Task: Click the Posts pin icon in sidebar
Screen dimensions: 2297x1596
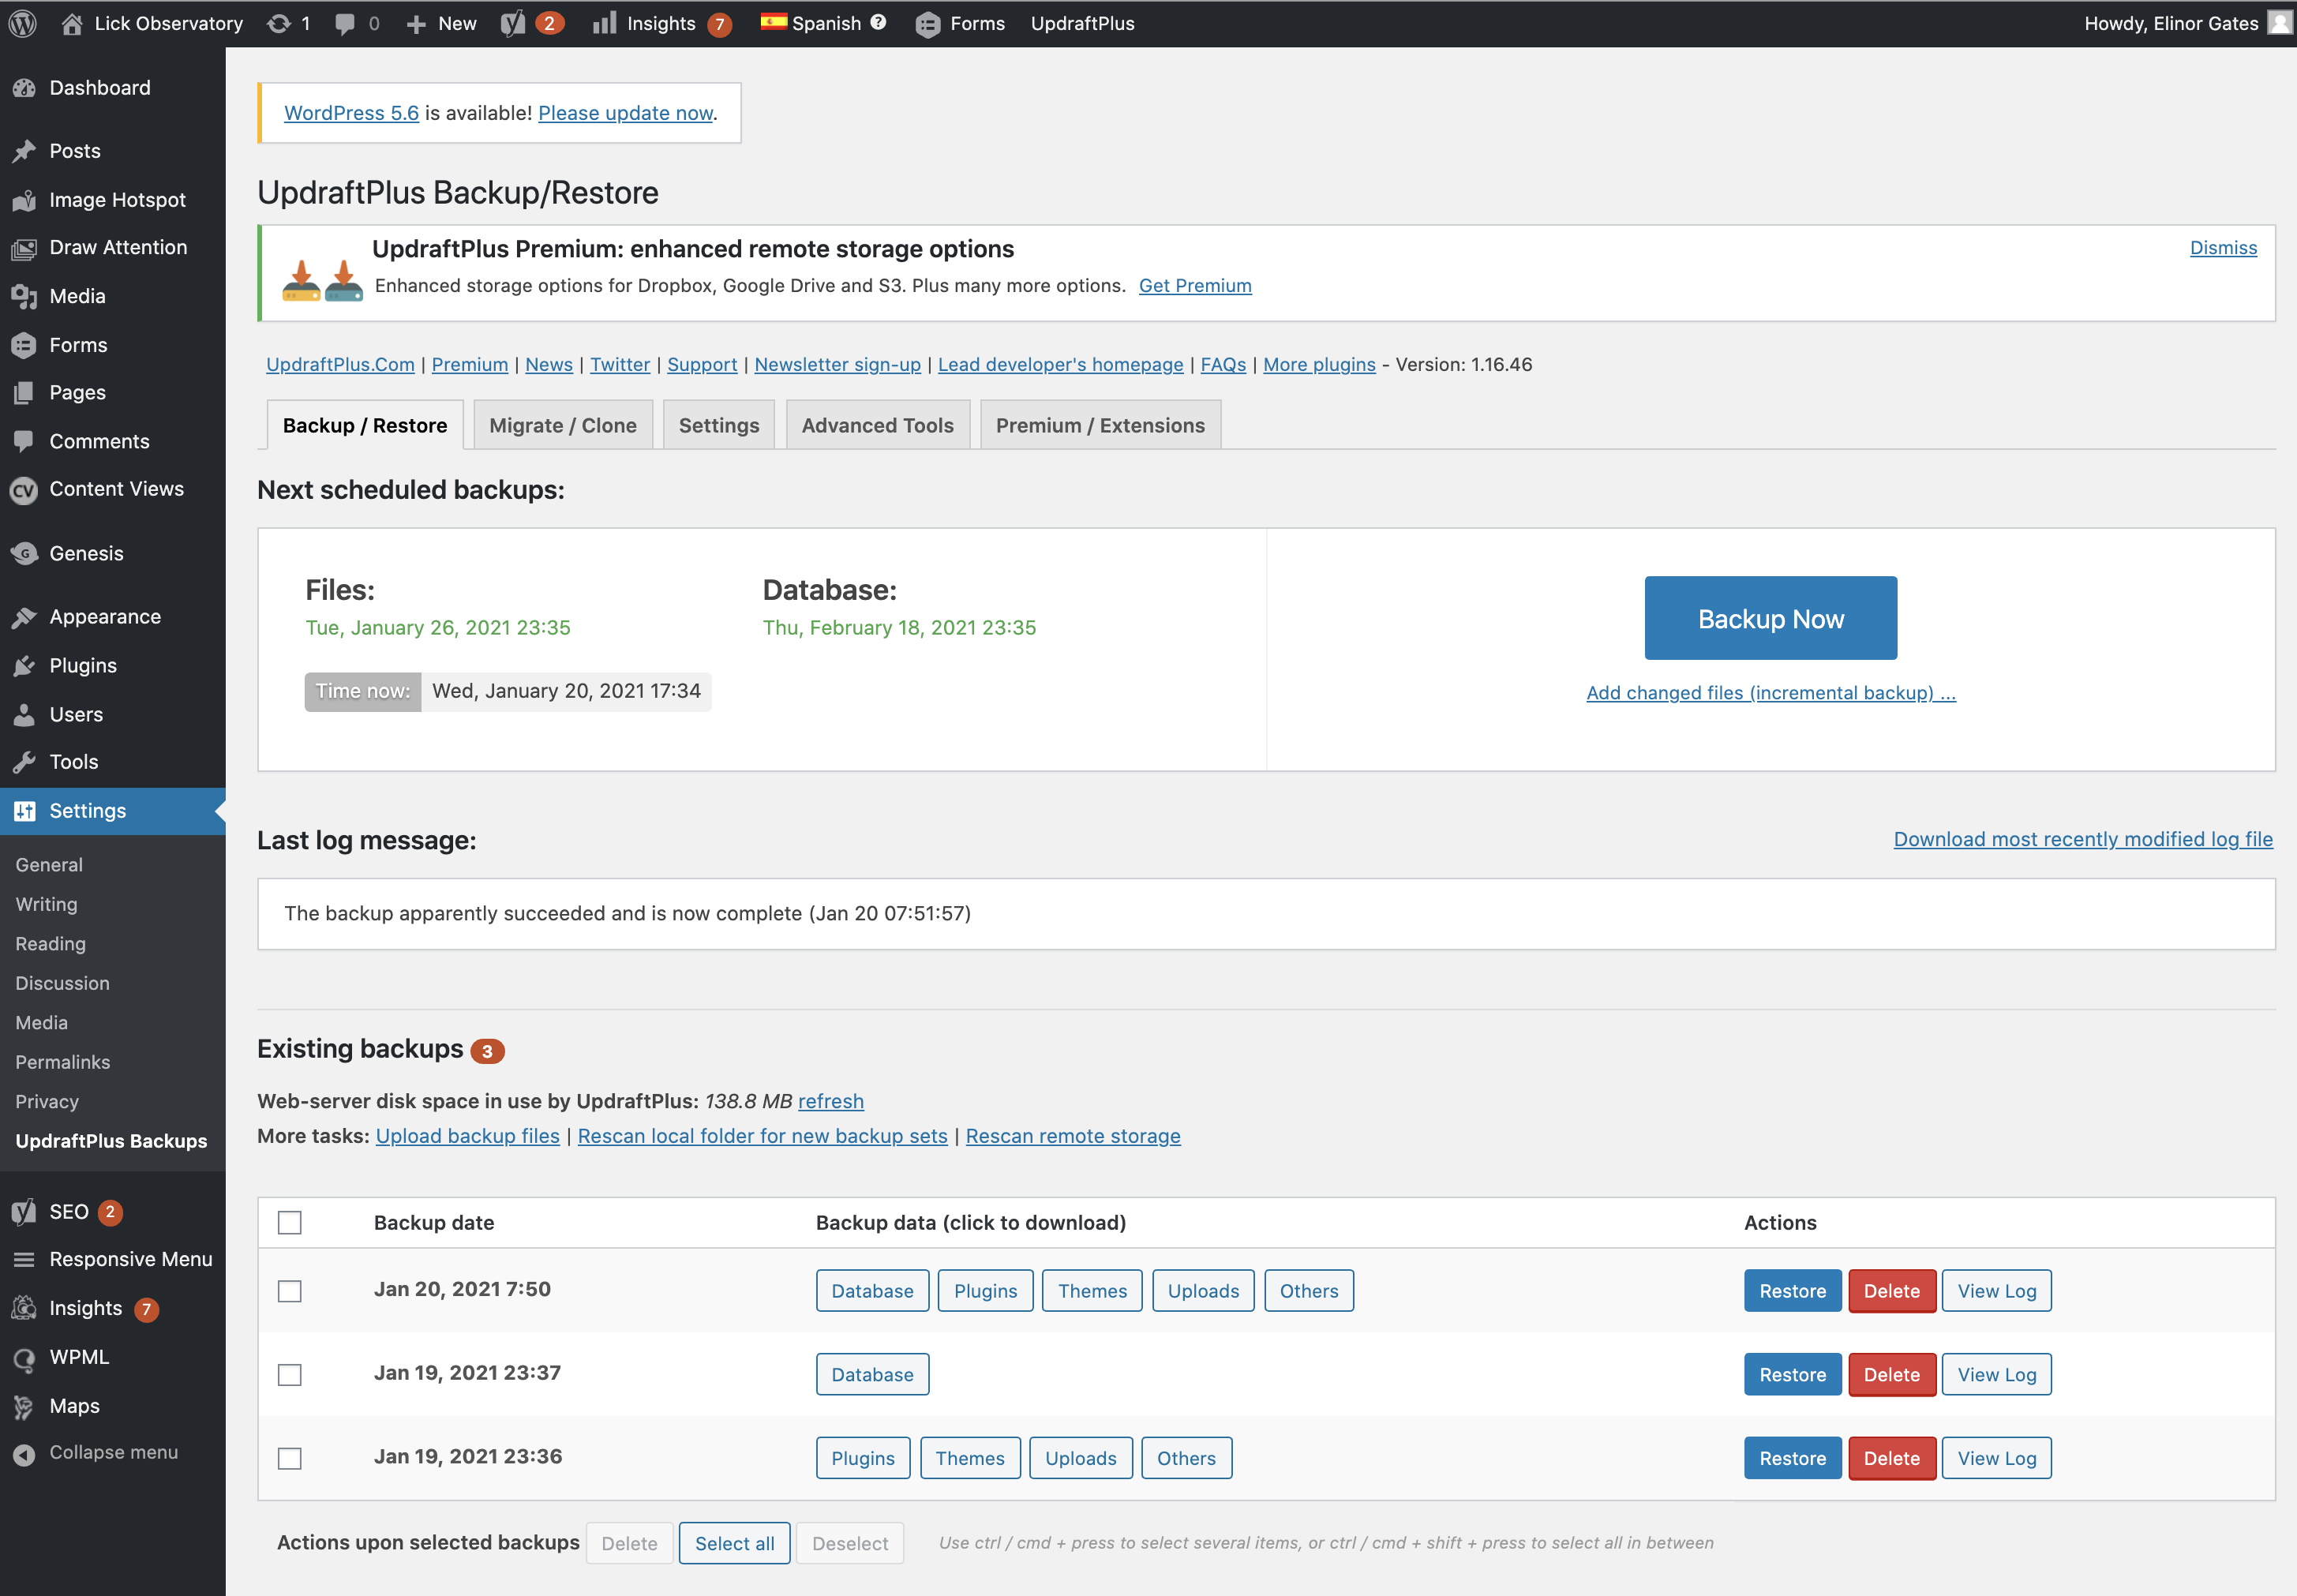Action: point(24,151)
